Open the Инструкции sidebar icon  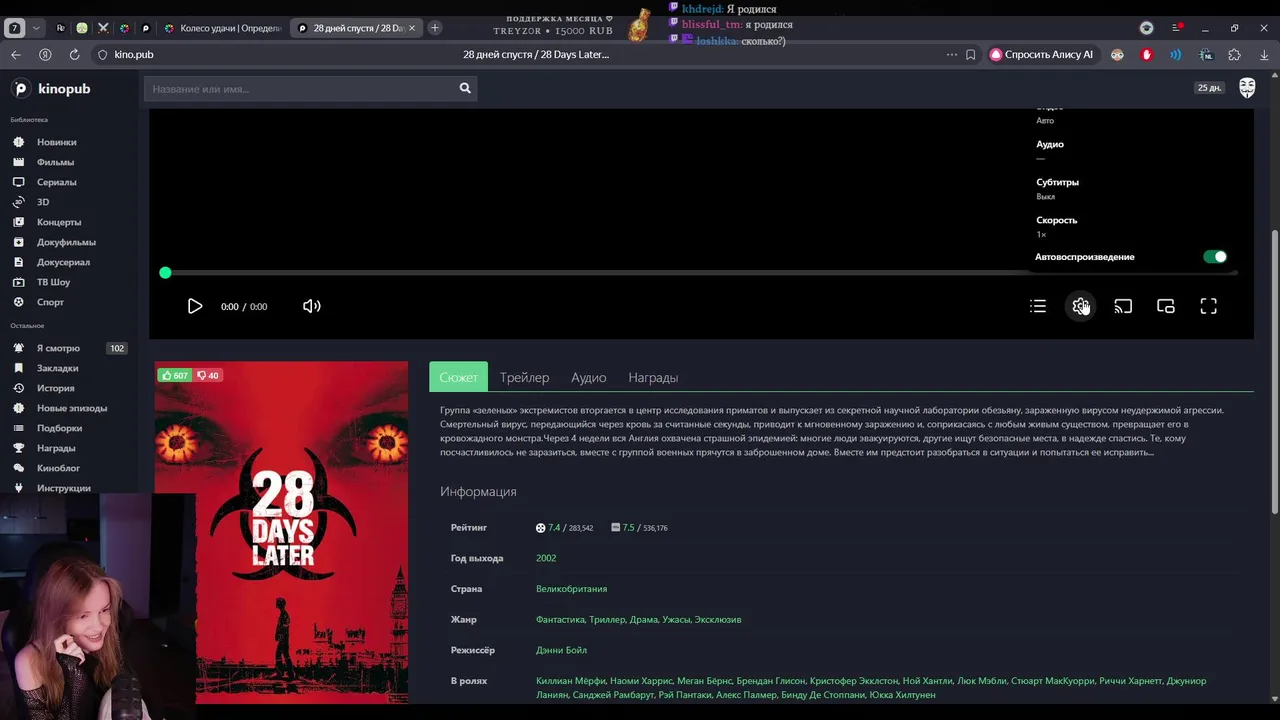click(18, 488)
